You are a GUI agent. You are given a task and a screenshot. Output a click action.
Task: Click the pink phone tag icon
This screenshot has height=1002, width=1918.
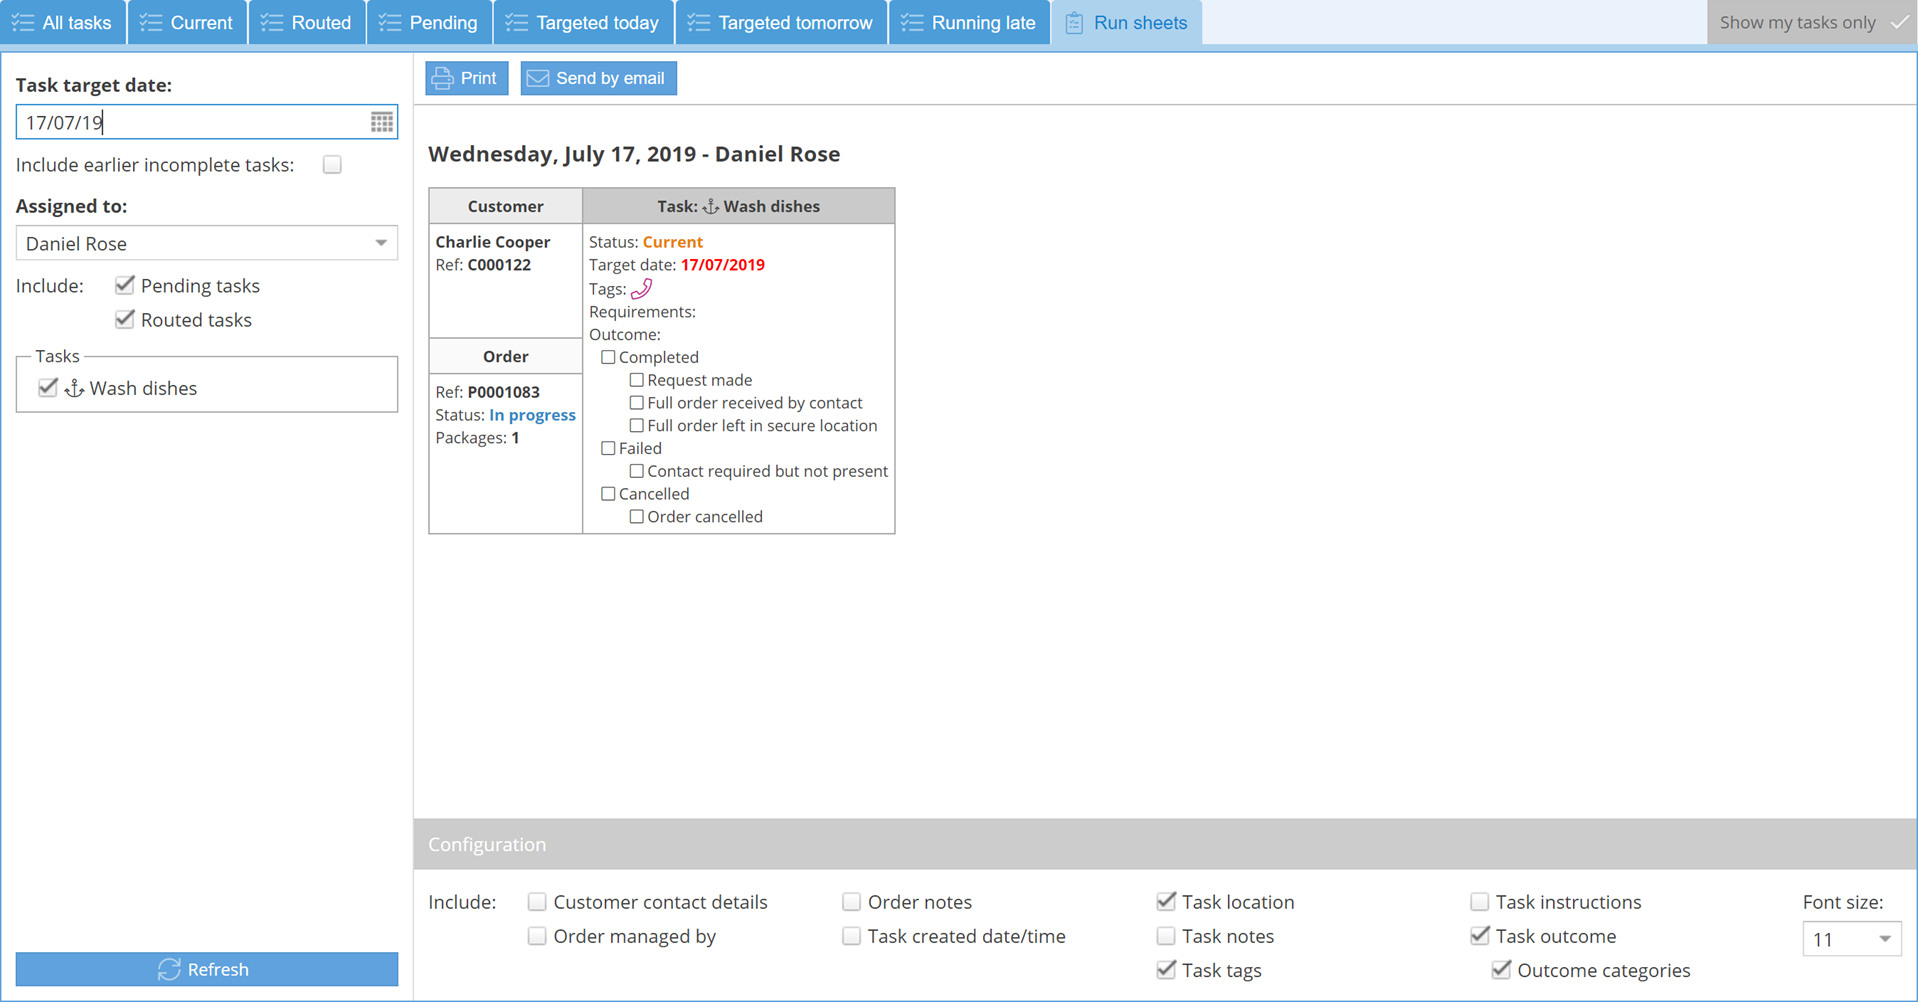point(641,289)
